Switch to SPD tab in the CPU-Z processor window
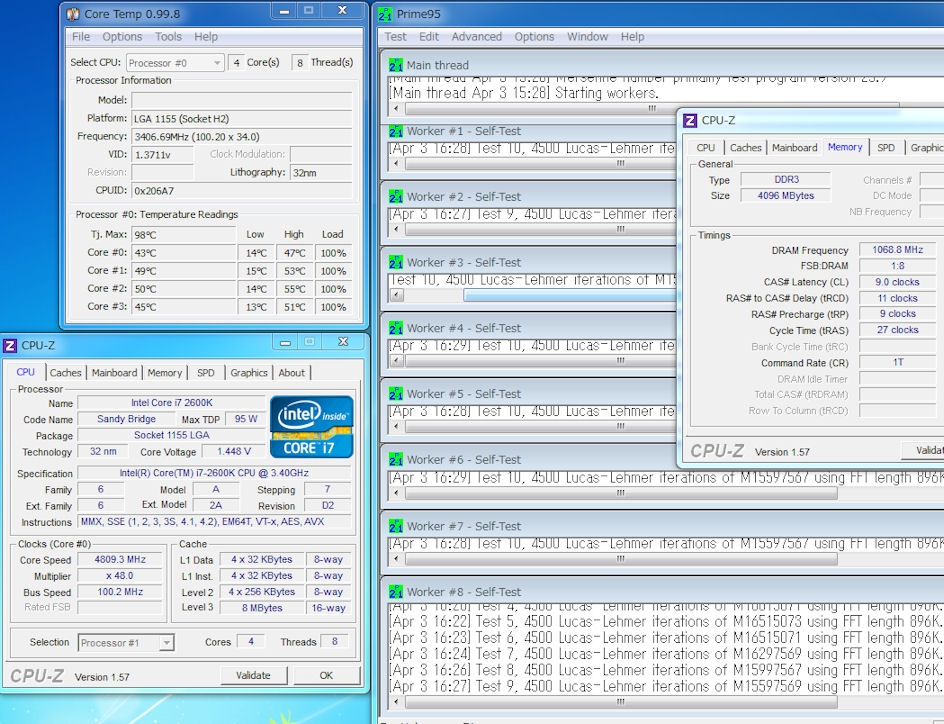This screenshot has width=944, height=724. (x=206, y=373)
